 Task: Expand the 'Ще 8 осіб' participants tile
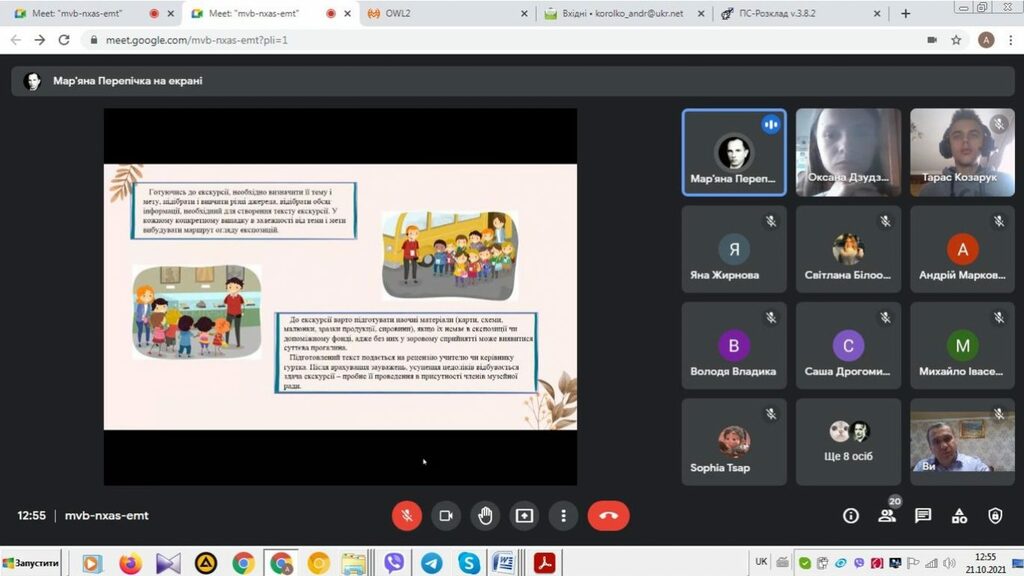tap(848, 442)
